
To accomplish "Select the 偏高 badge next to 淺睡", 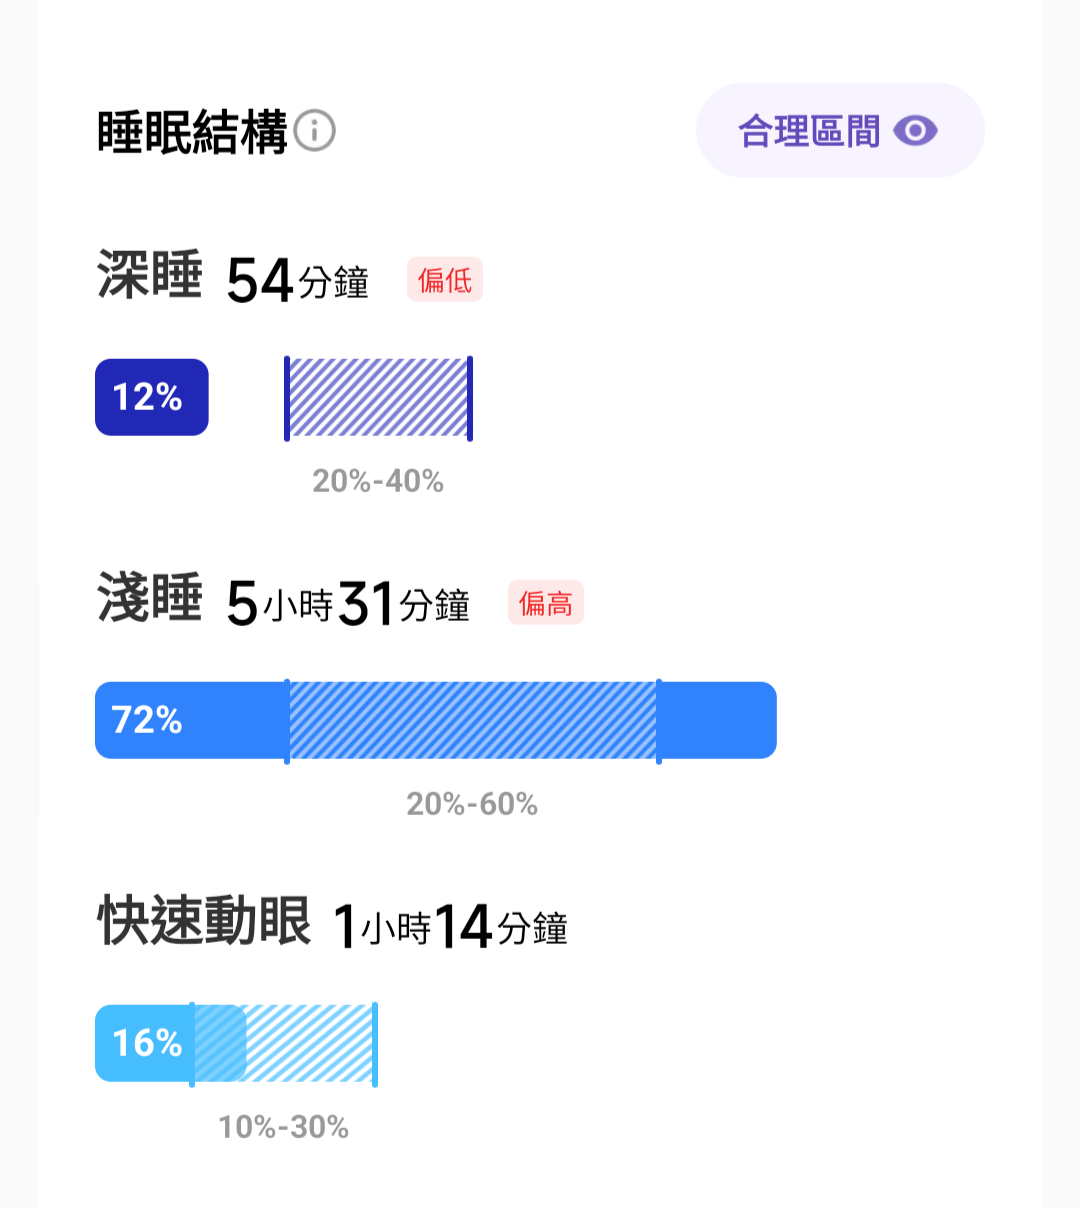I will point(546,603).
